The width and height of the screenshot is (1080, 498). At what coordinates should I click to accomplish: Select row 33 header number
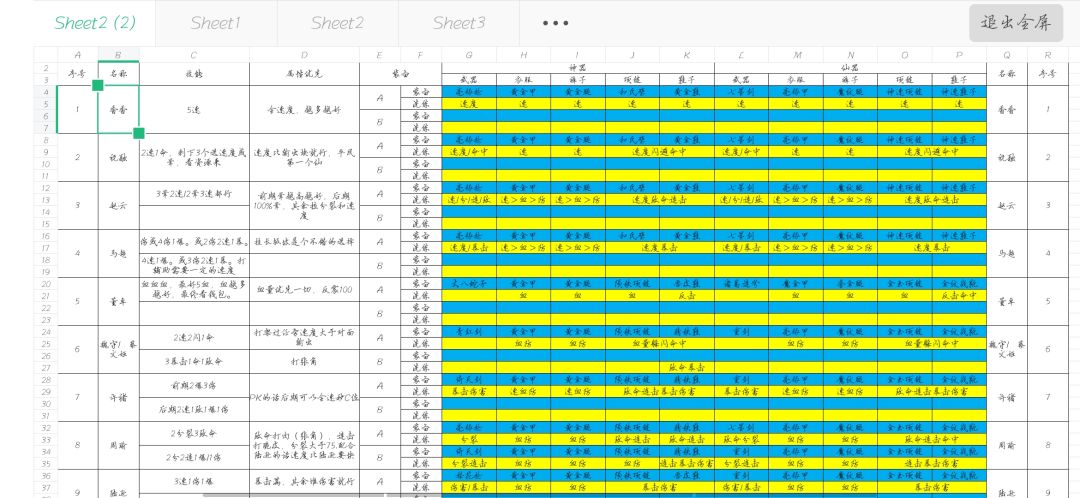(x=45, y=439)
